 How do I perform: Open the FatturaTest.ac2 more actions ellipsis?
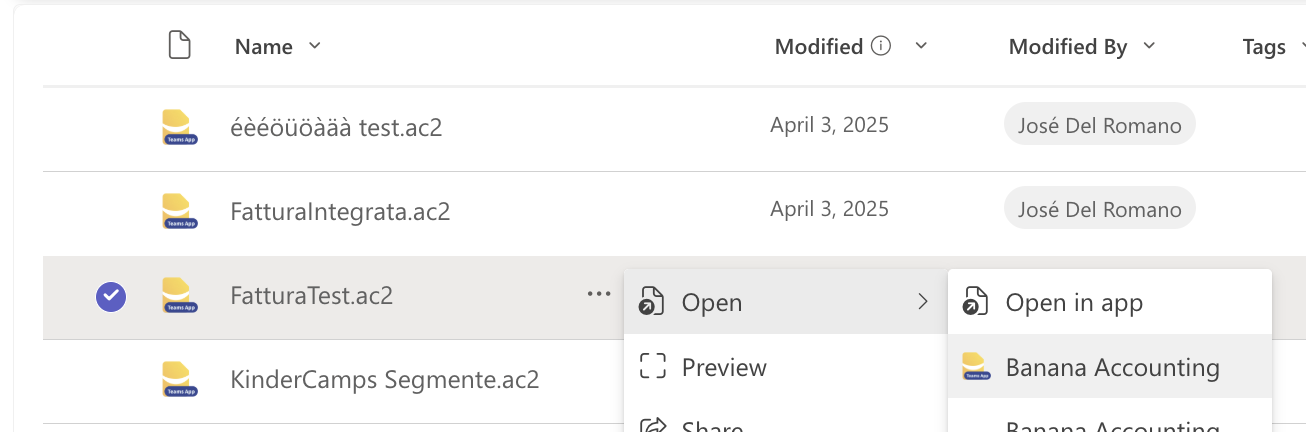click(599, 294)
